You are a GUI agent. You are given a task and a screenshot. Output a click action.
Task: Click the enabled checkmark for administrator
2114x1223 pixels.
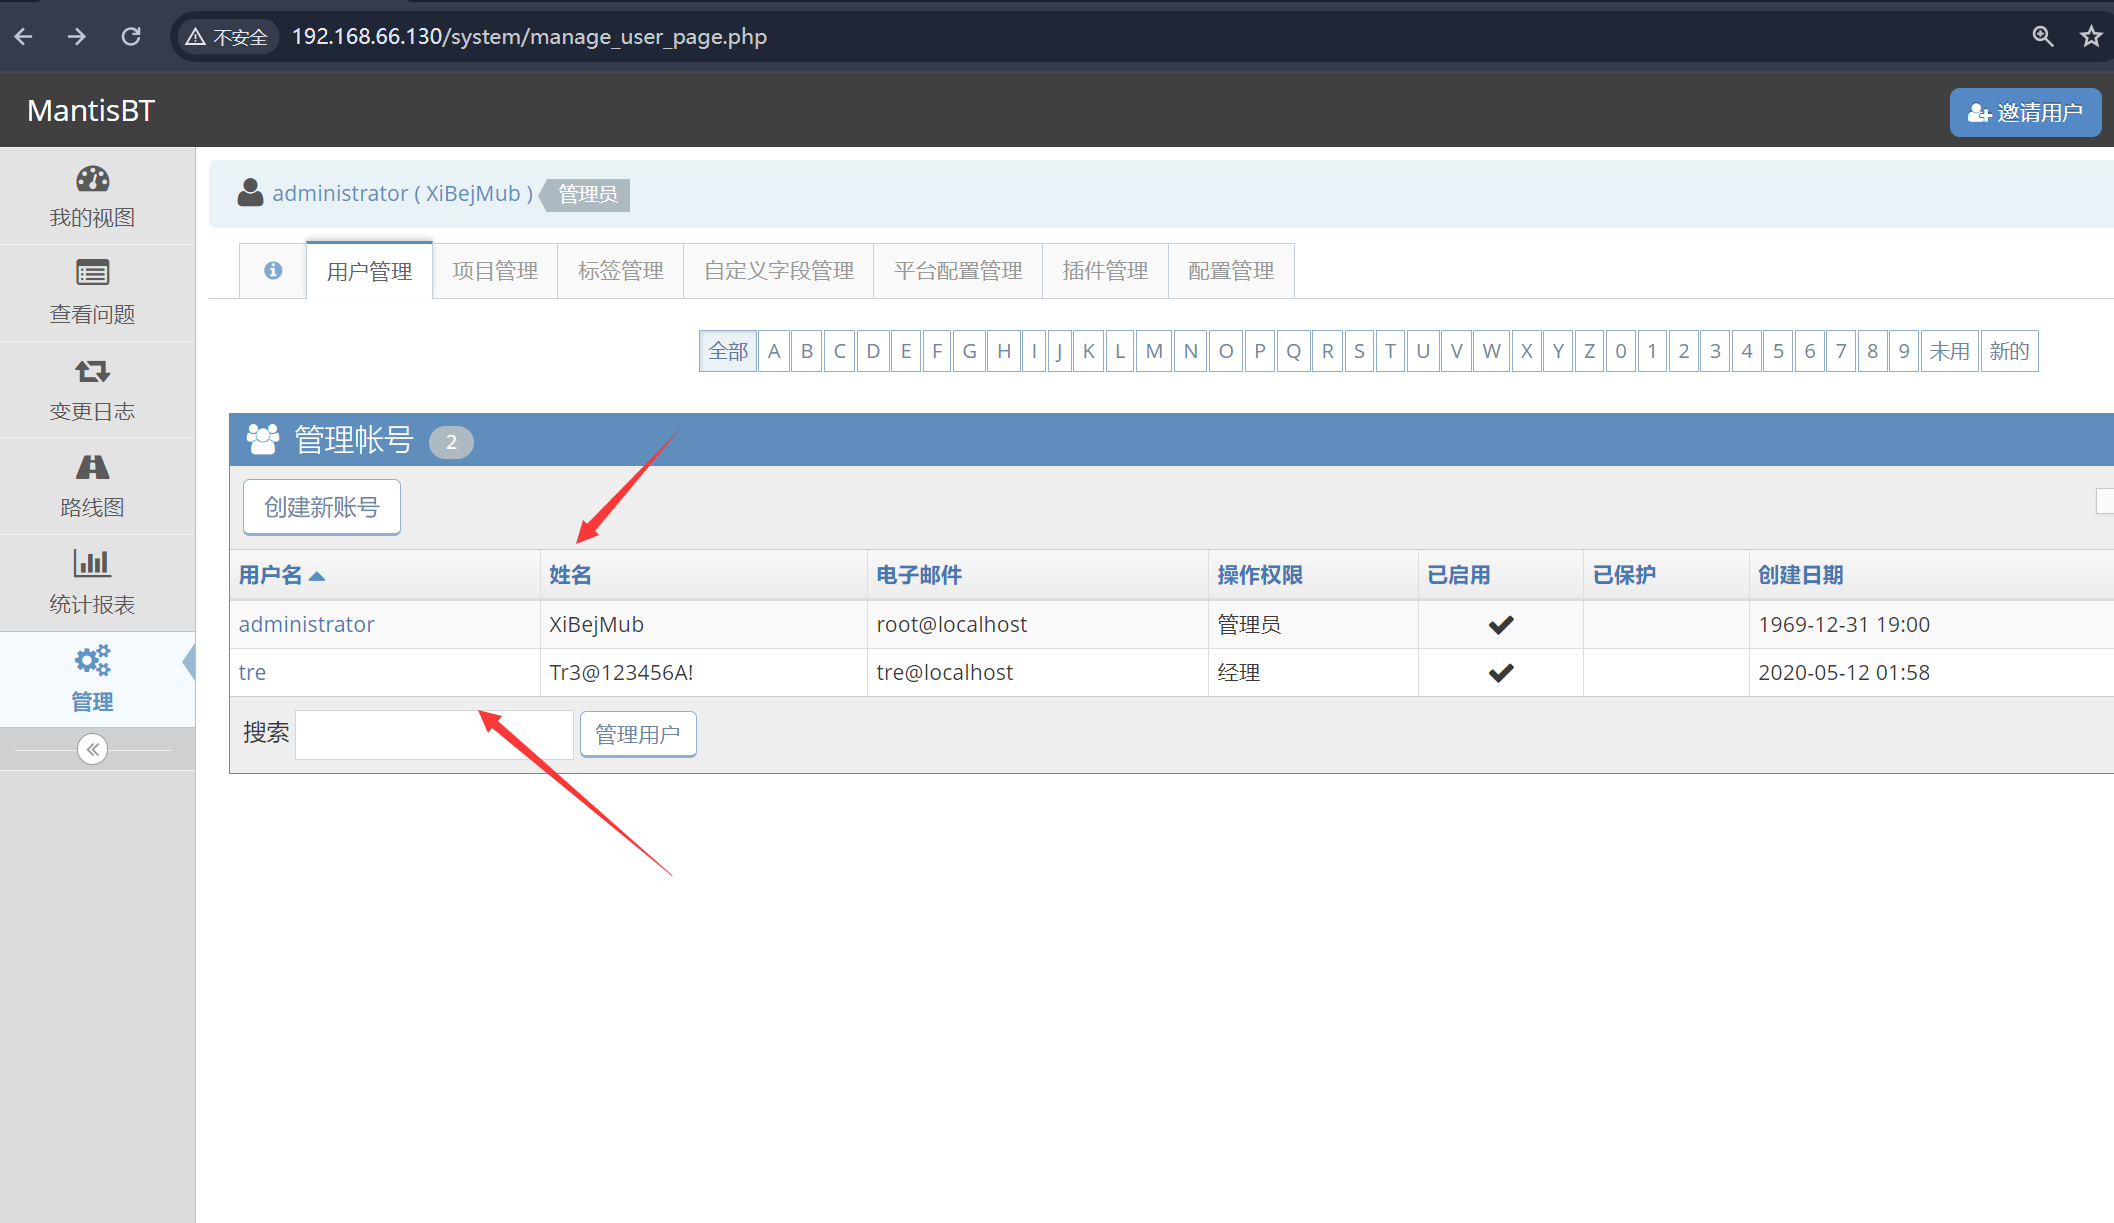[x=1501, y=625]
